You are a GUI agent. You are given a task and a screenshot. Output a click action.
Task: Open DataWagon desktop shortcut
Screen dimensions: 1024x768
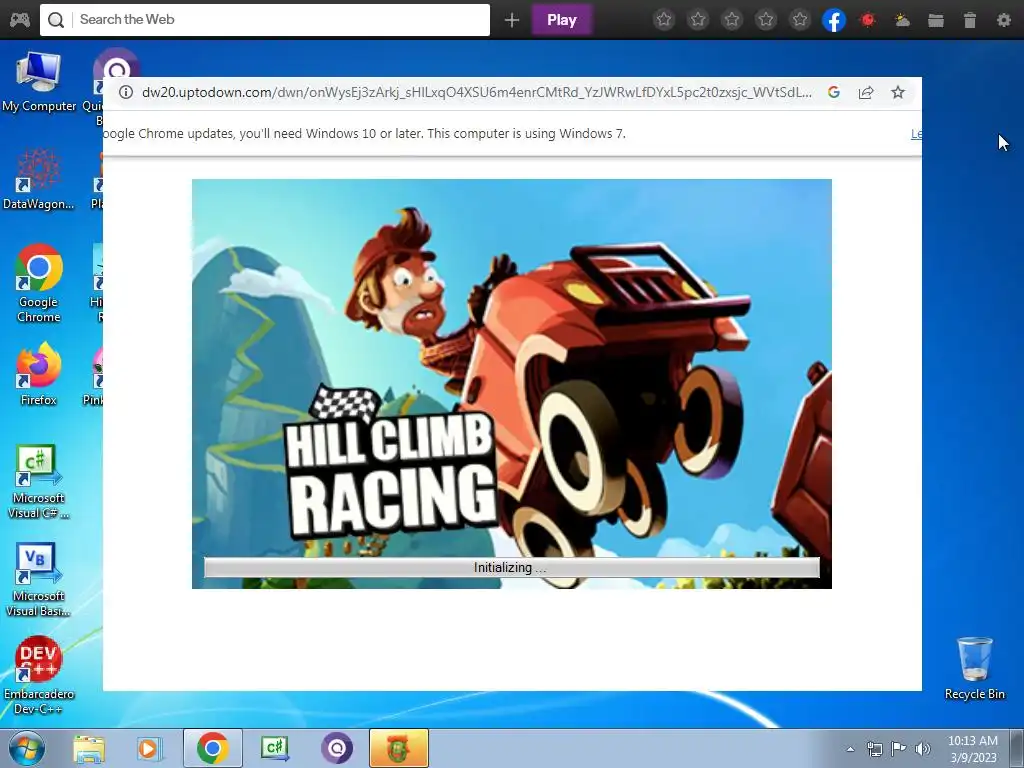click(39, 180)
